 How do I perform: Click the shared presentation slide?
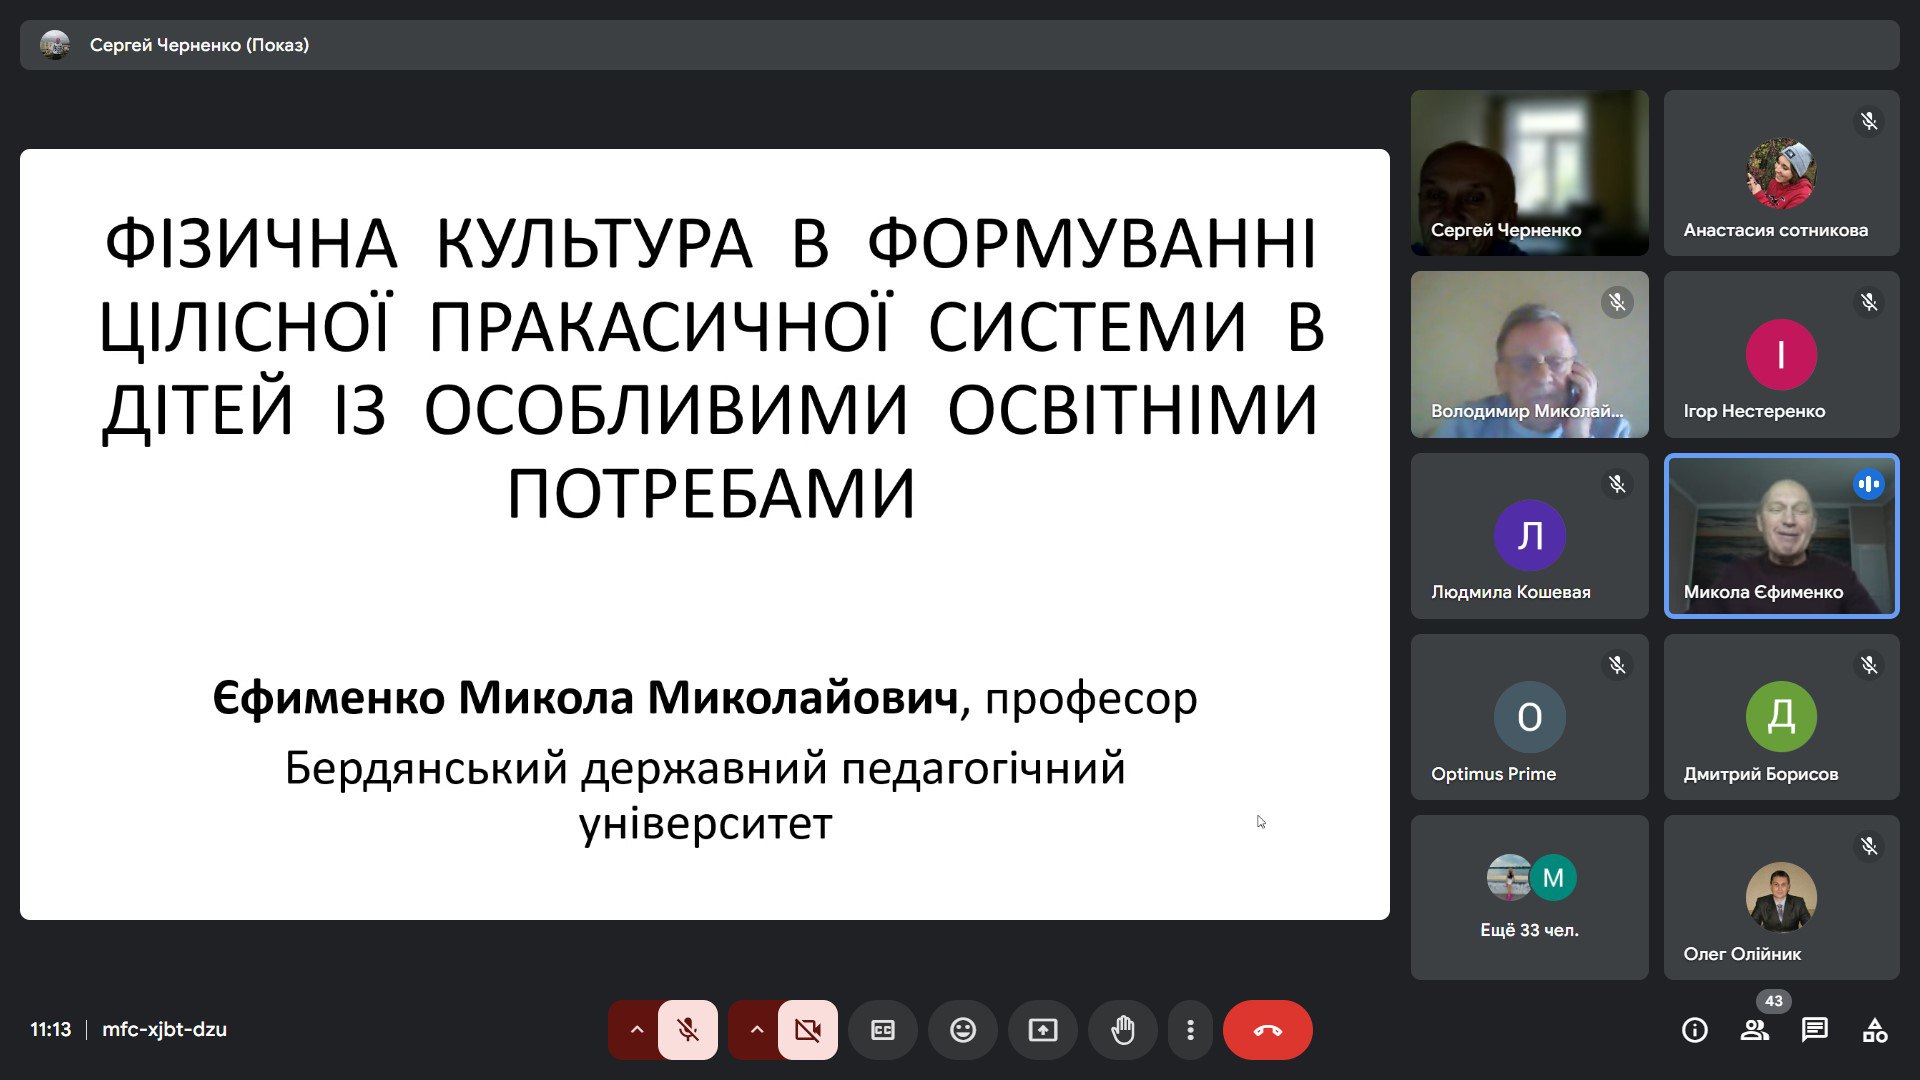point(704,534)
